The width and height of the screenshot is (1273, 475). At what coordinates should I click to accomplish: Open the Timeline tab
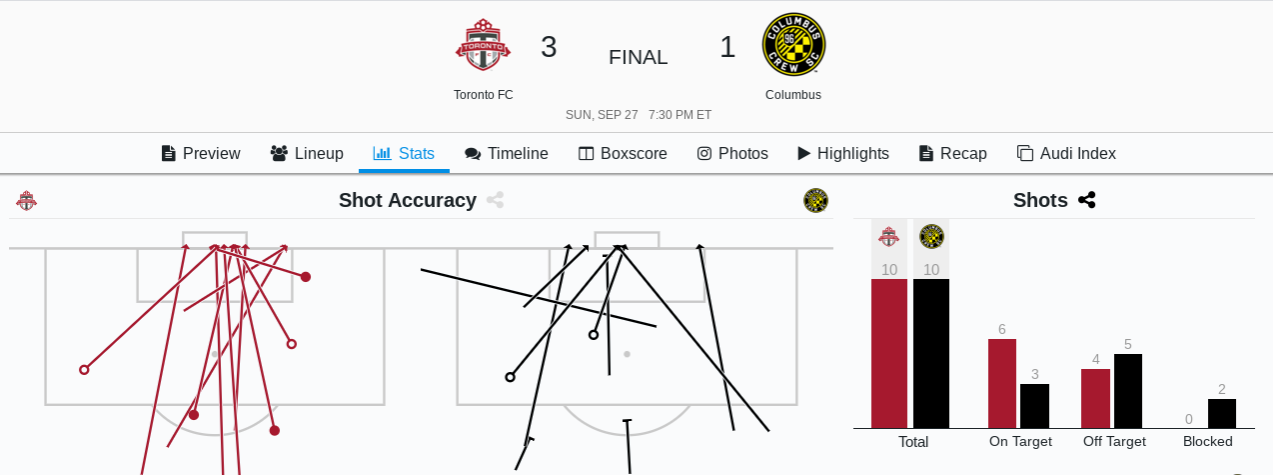506,153
